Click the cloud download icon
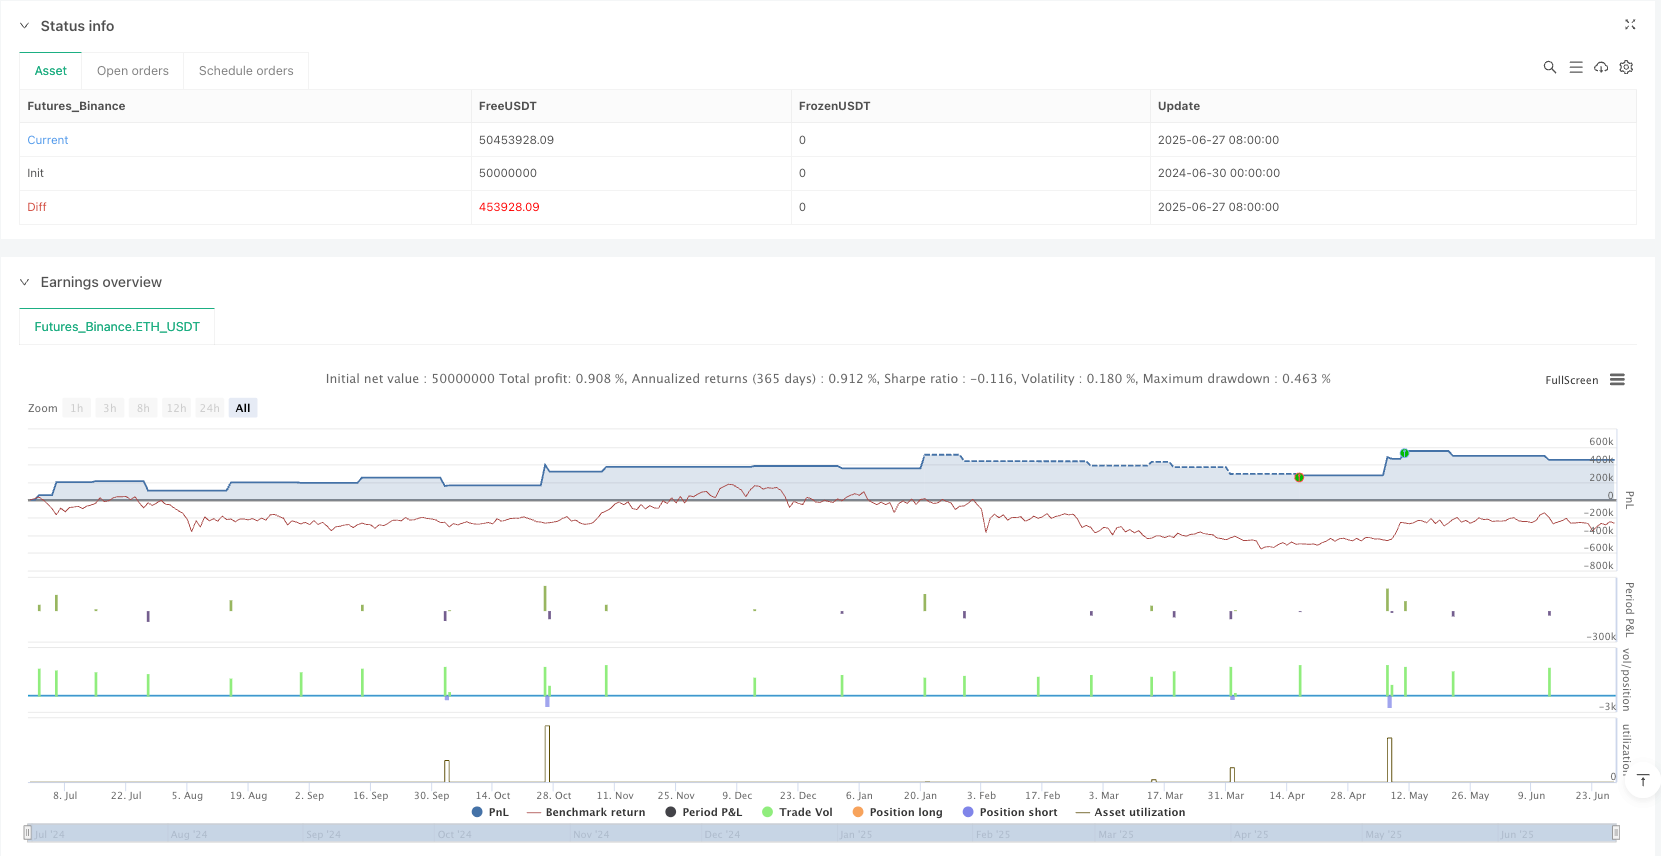 (1601, 67)
